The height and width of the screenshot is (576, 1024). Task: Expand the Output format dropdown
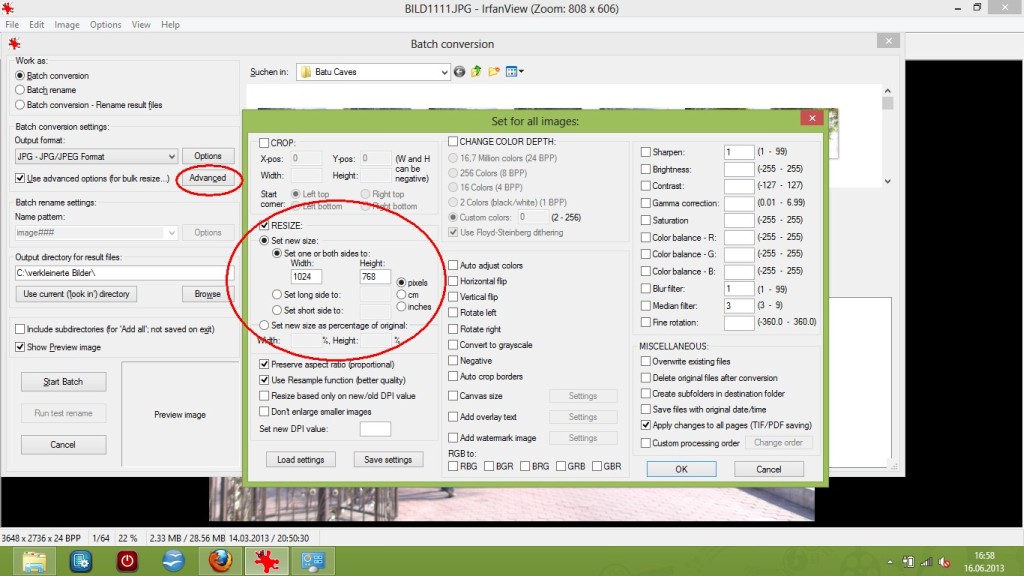pyautogui.click(x=171, y=157)
